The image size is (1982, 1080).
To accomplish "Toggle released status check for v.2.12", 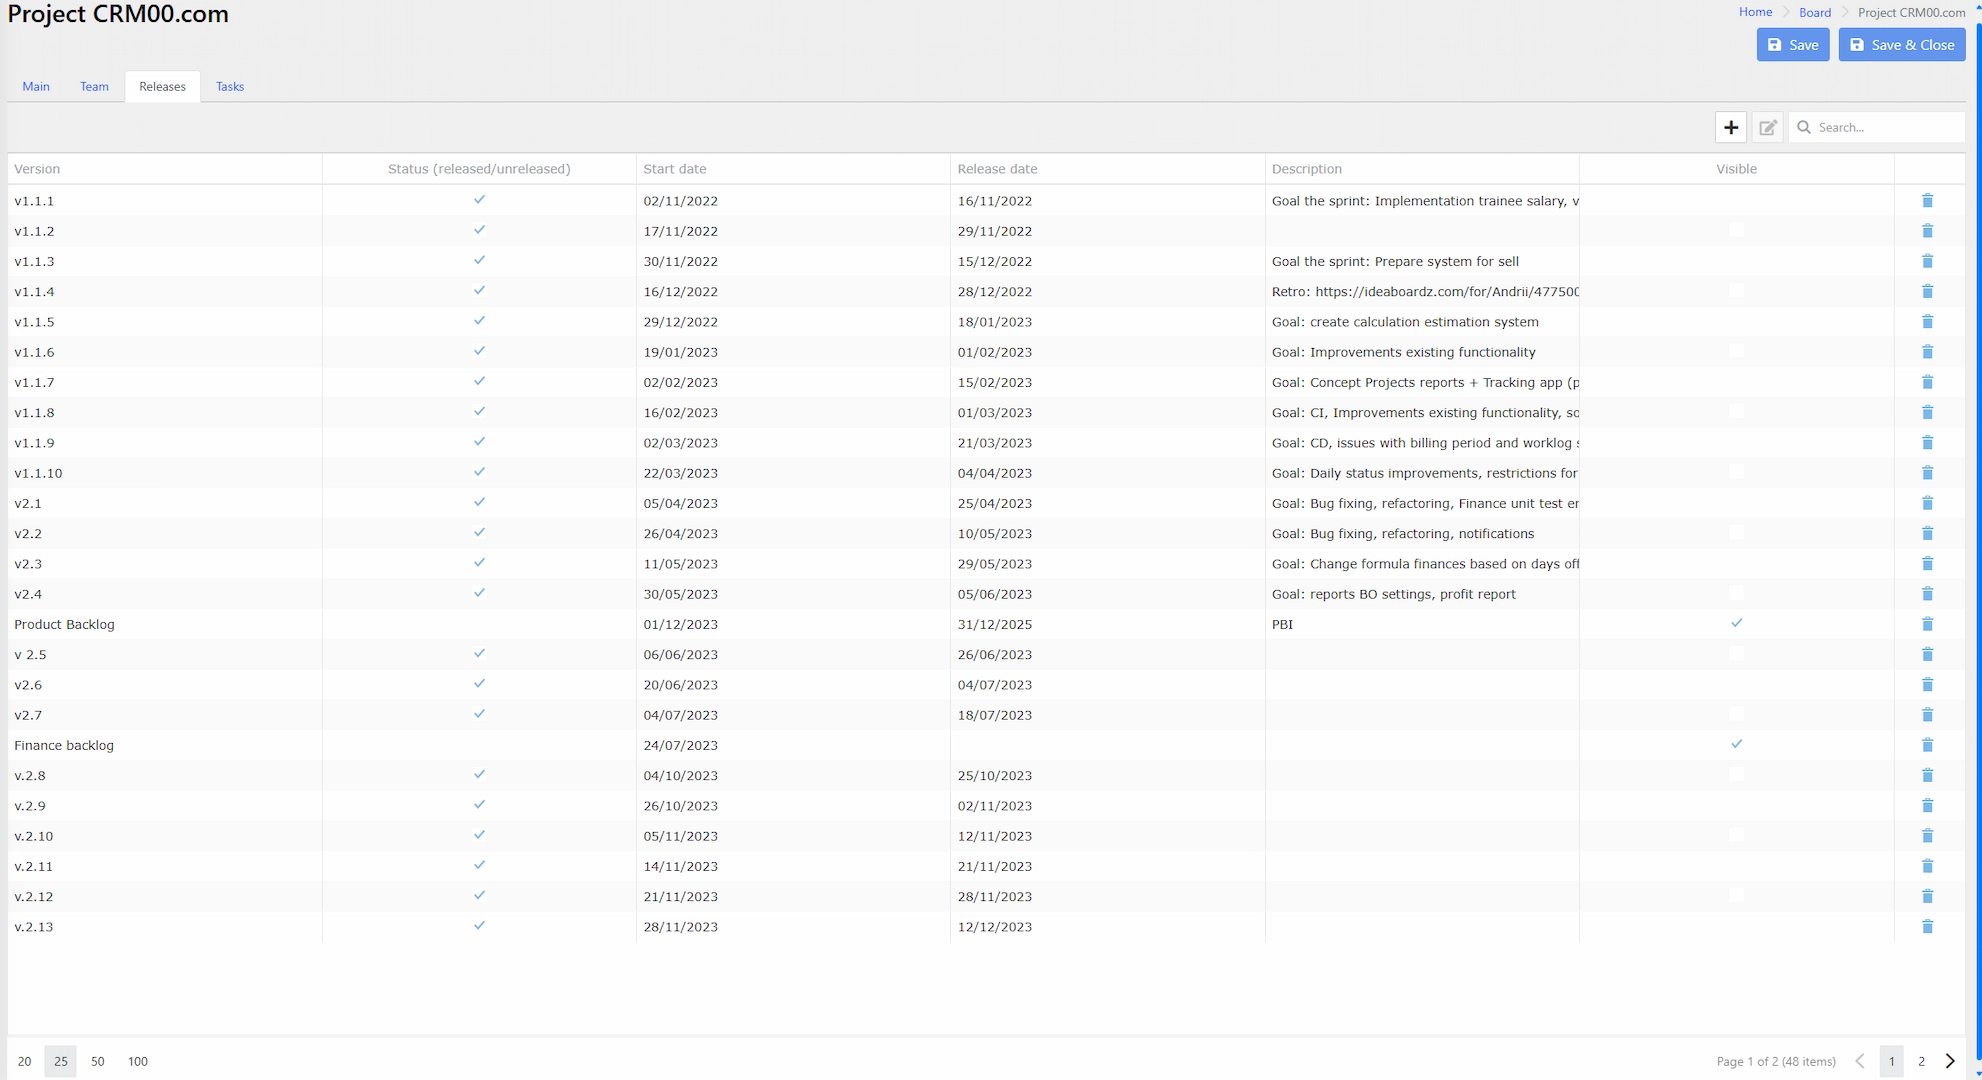I will (x=479, y=895).
